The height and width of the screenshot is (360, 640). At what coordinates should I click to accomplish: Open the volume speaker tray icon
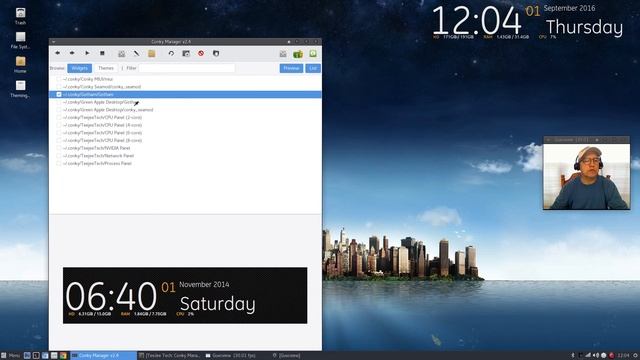coord(596,356)
